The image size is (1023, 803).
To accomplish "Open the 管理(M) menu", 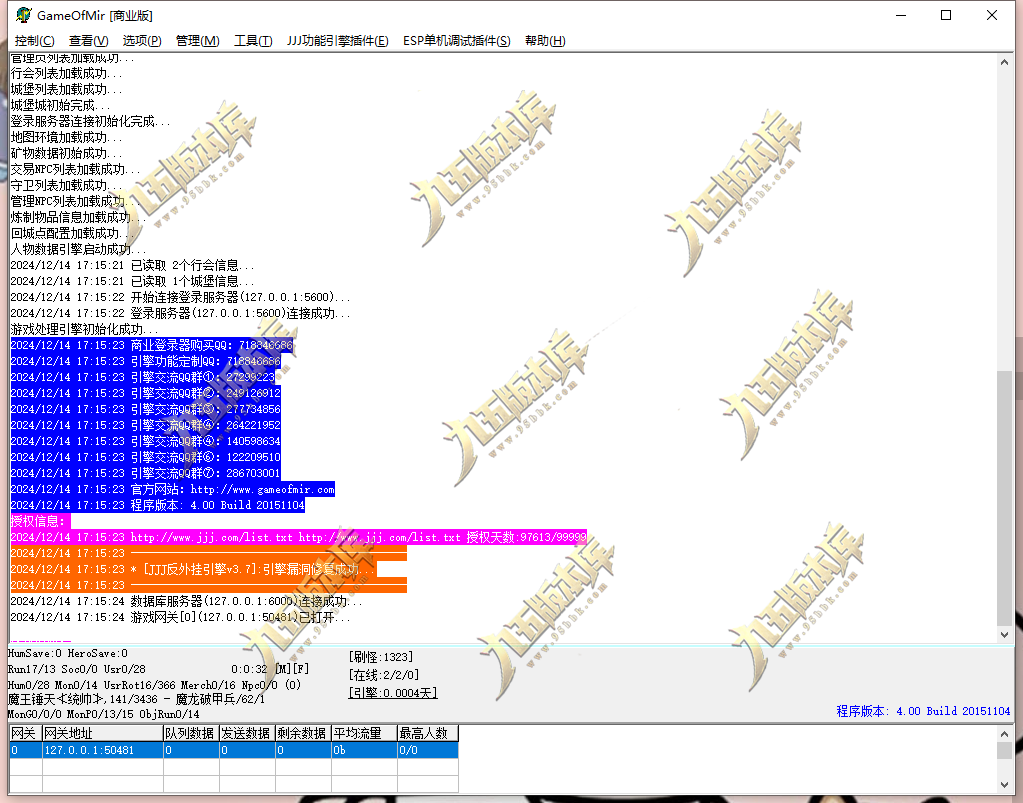I will tap(198, 41).
